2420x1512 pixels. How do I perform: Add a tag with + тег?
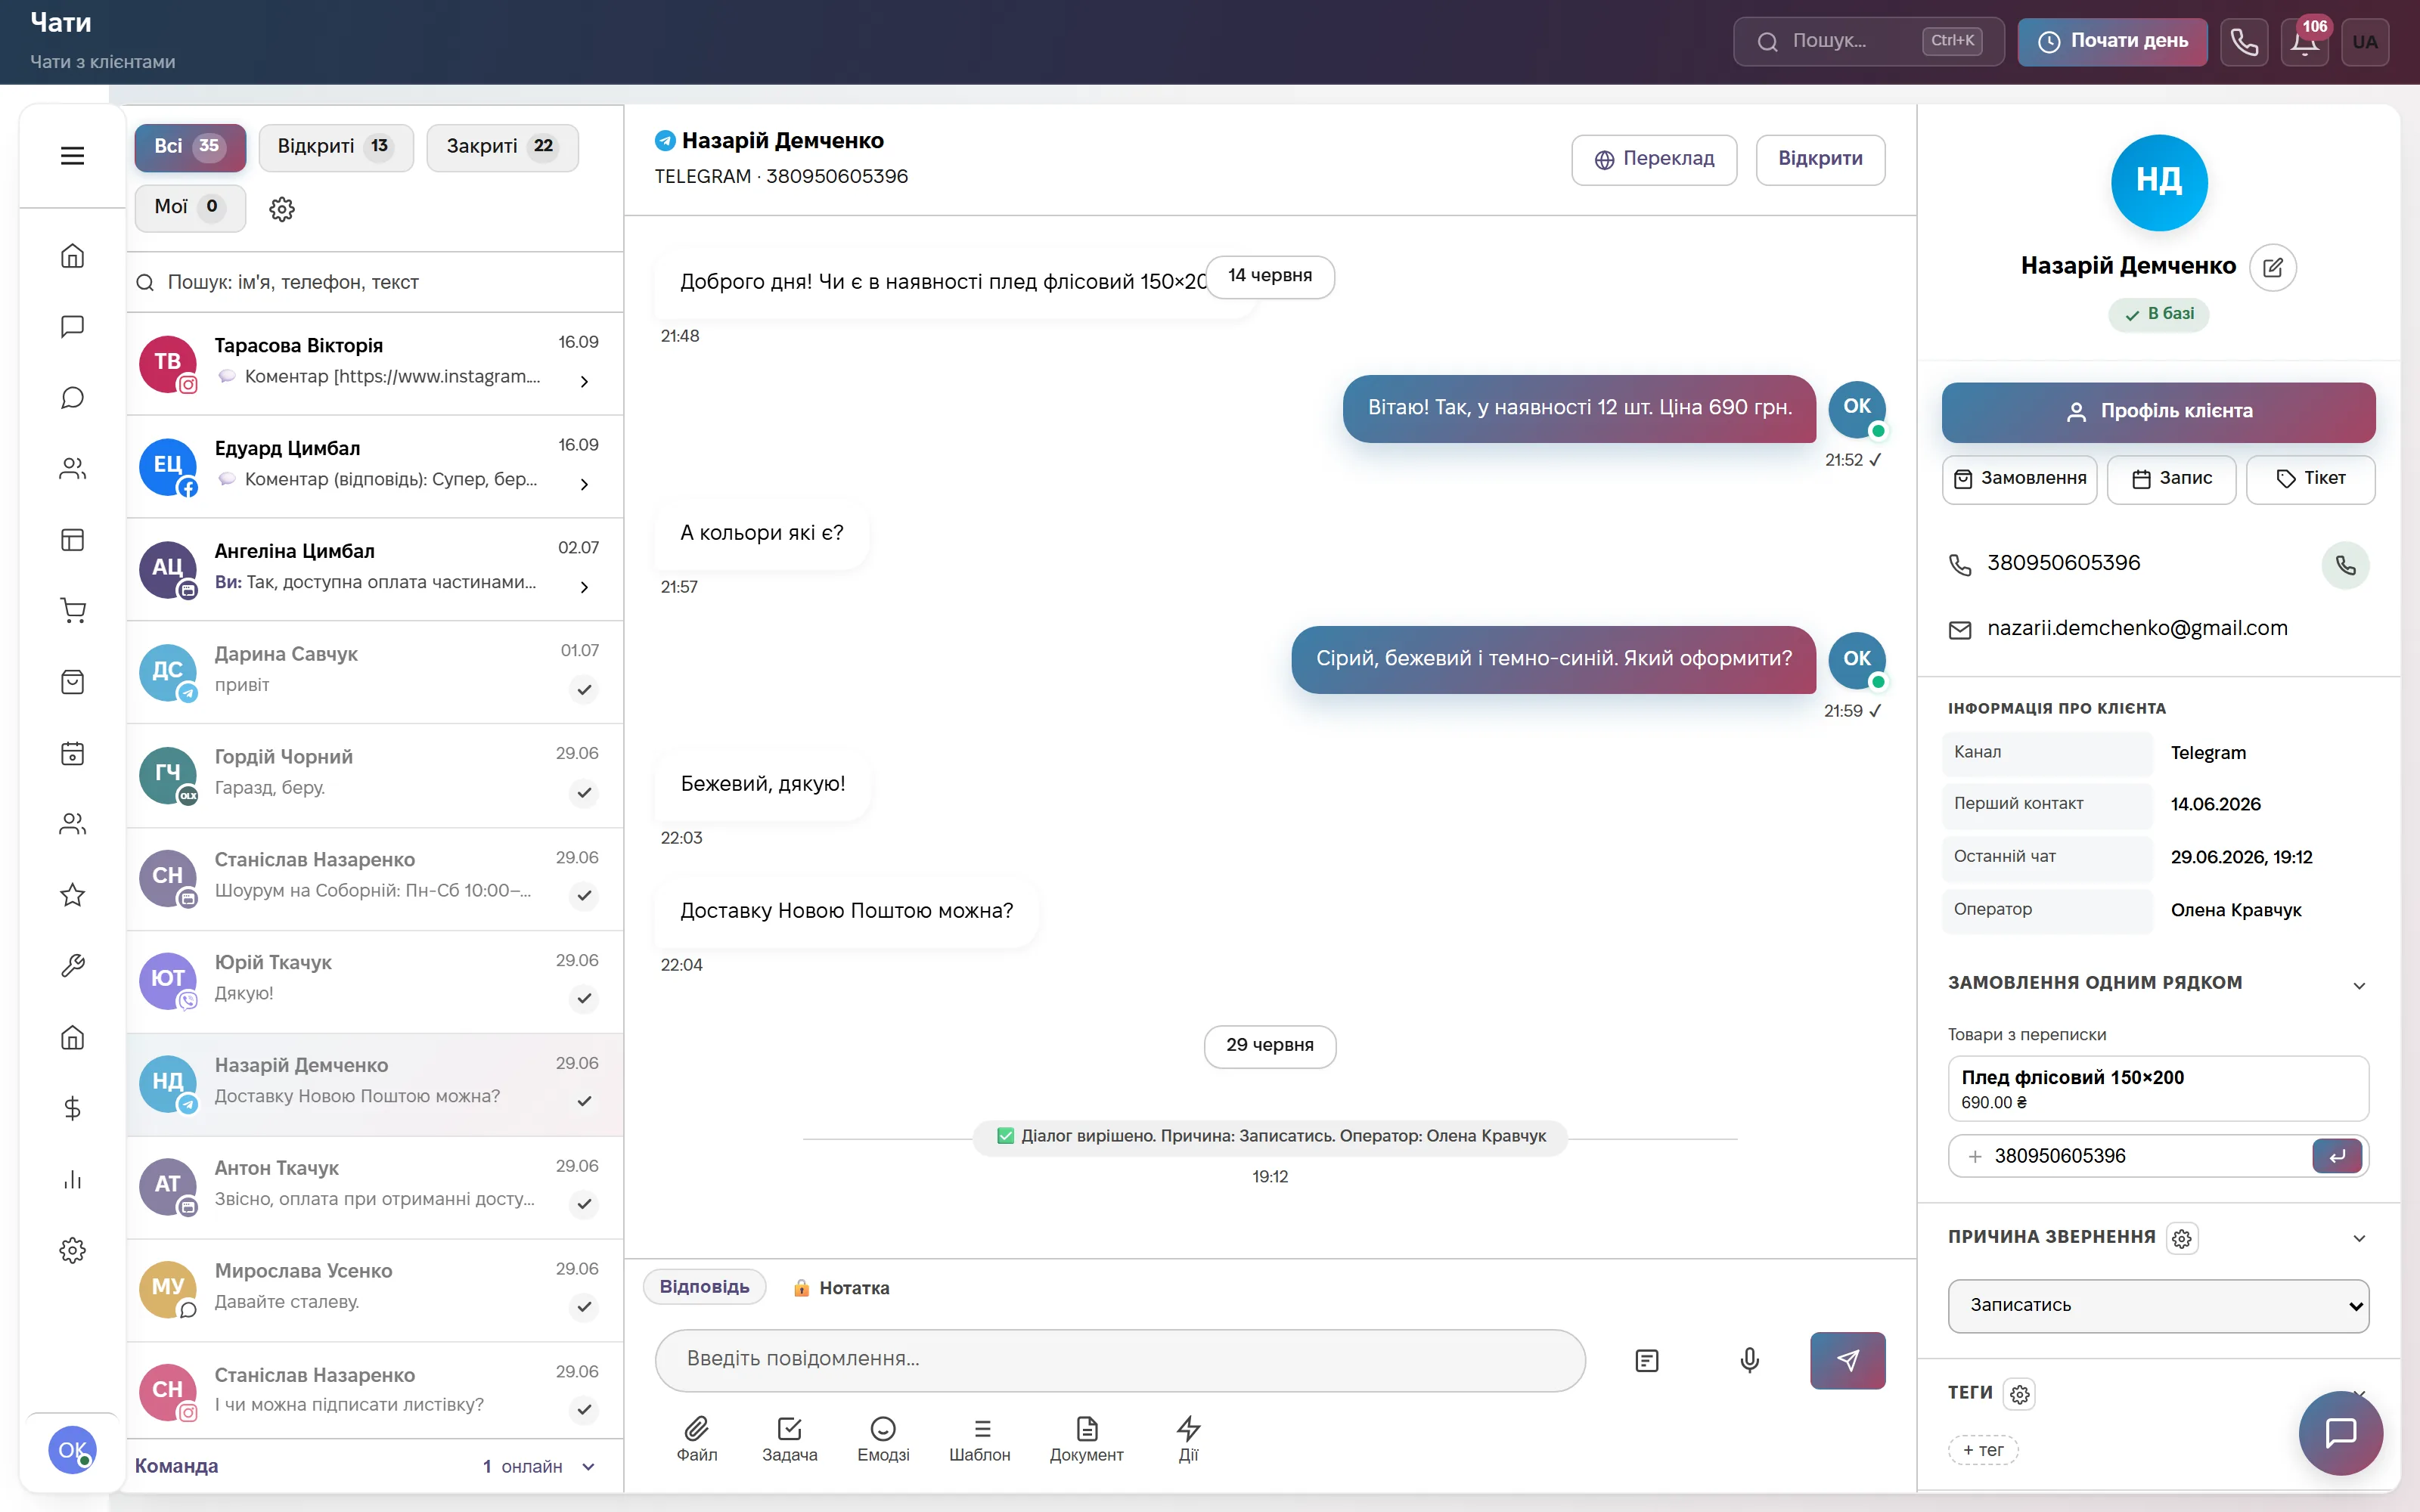1983,1450
